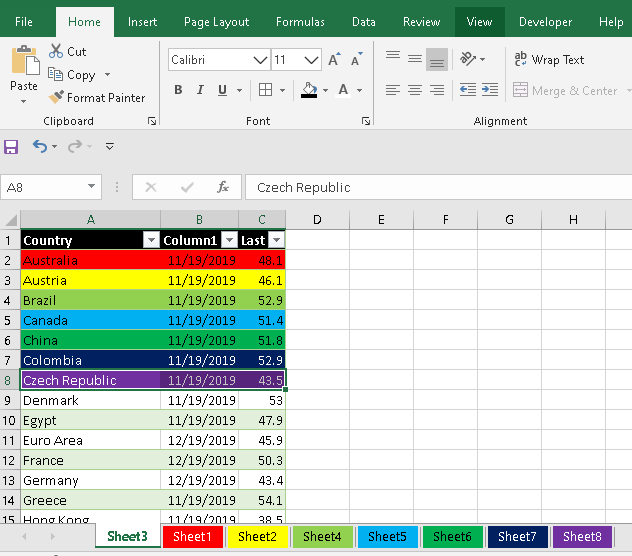
Task: Open the Last column filter dropdown
Action: [x=276, y=240]
